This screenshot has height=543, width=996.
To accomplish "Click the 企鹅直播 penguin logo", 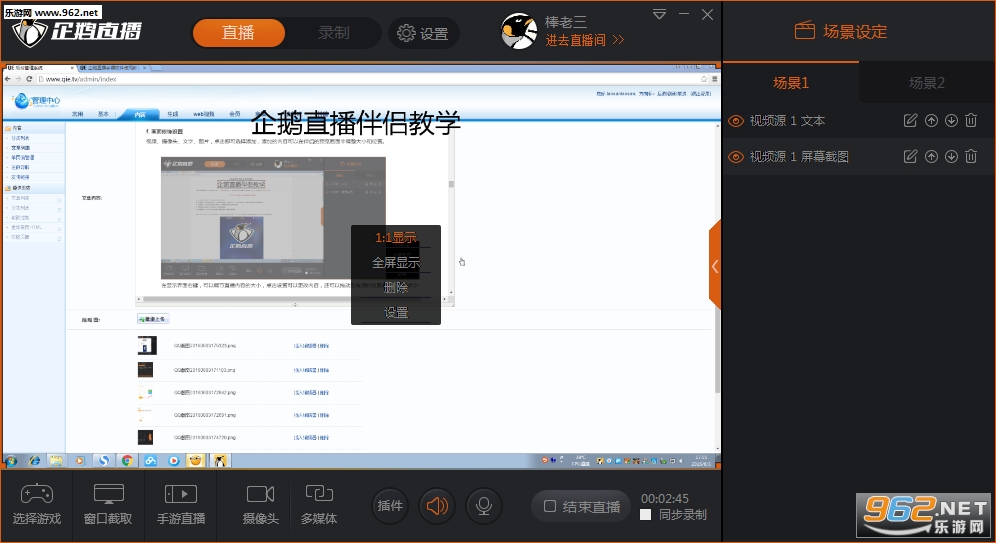I will tap(77, 32).
